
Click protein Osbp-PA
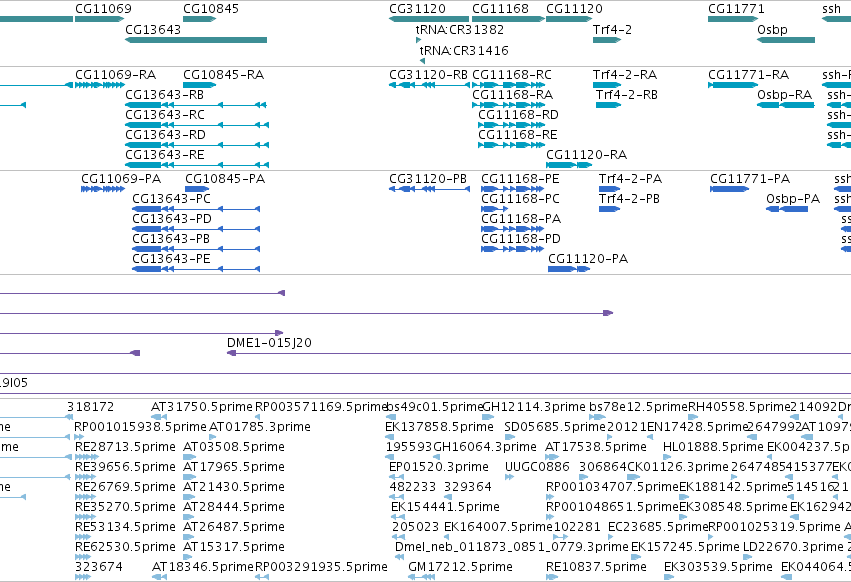tap(793, 199)
